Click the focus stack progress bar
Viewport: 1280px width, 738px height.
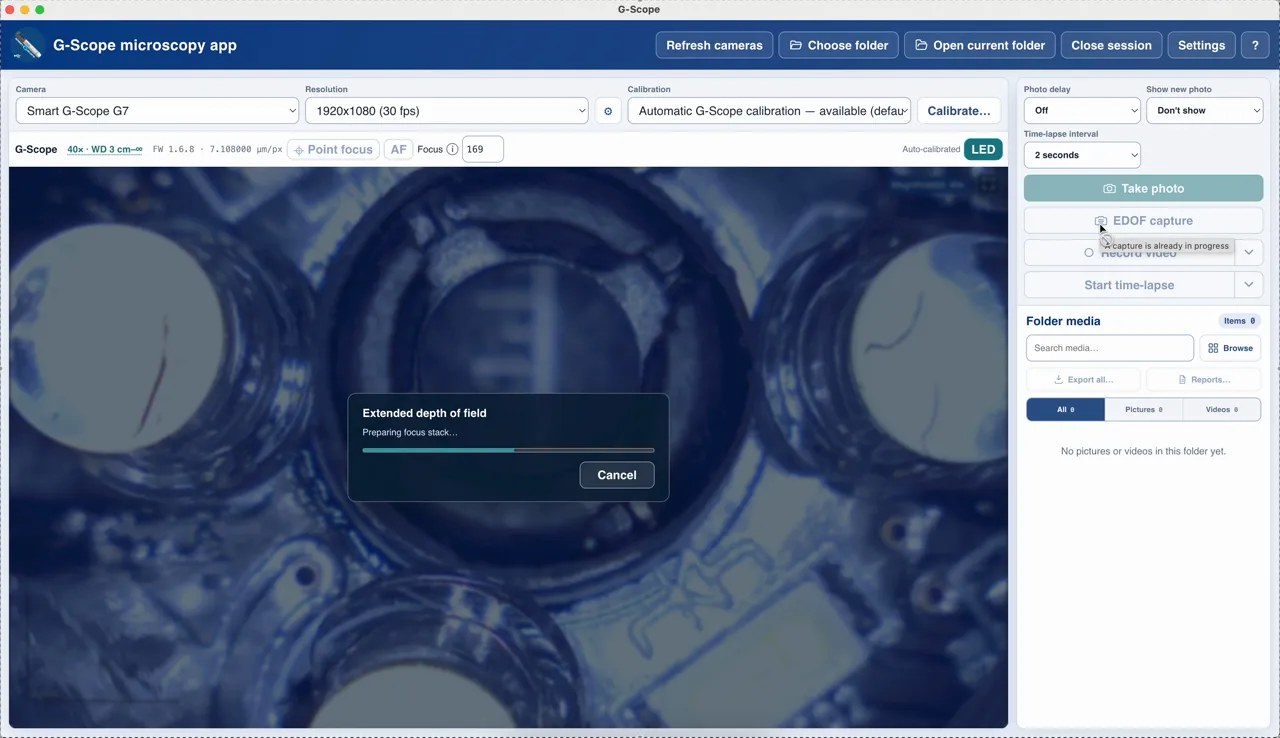pos(508,450)
